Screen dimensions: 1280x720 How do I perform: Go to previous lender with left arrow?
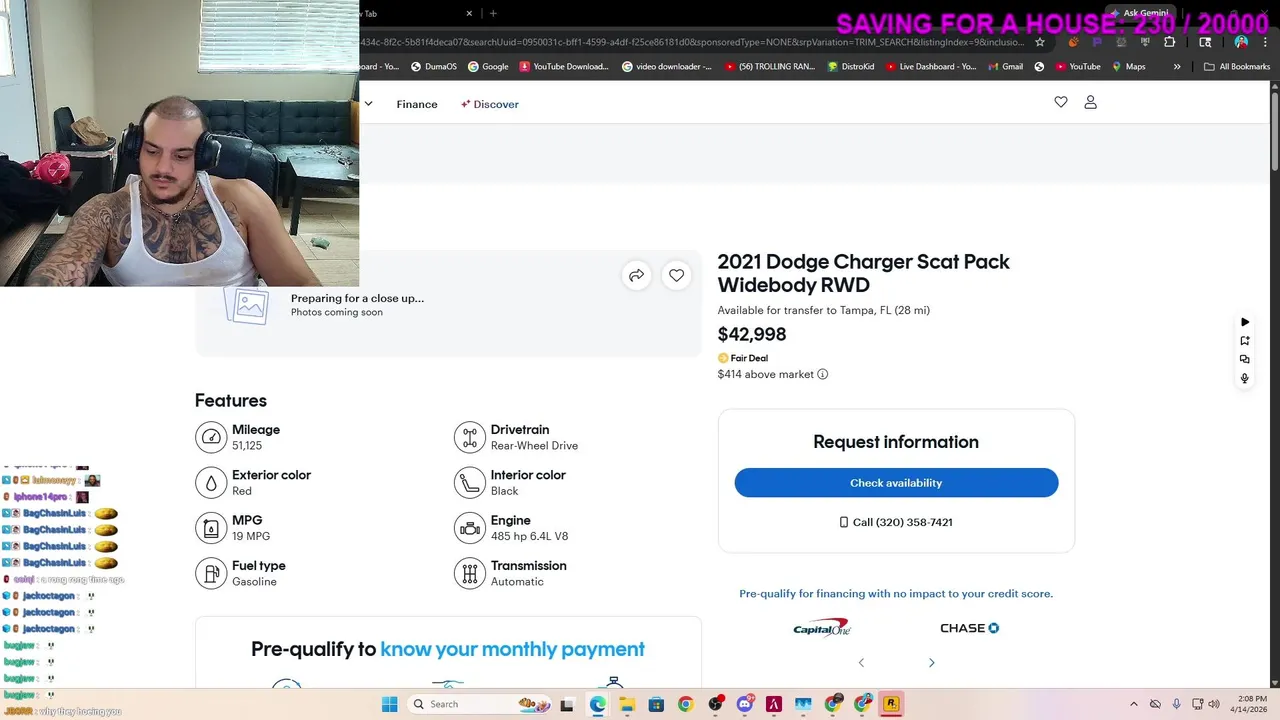click(861, 662)
